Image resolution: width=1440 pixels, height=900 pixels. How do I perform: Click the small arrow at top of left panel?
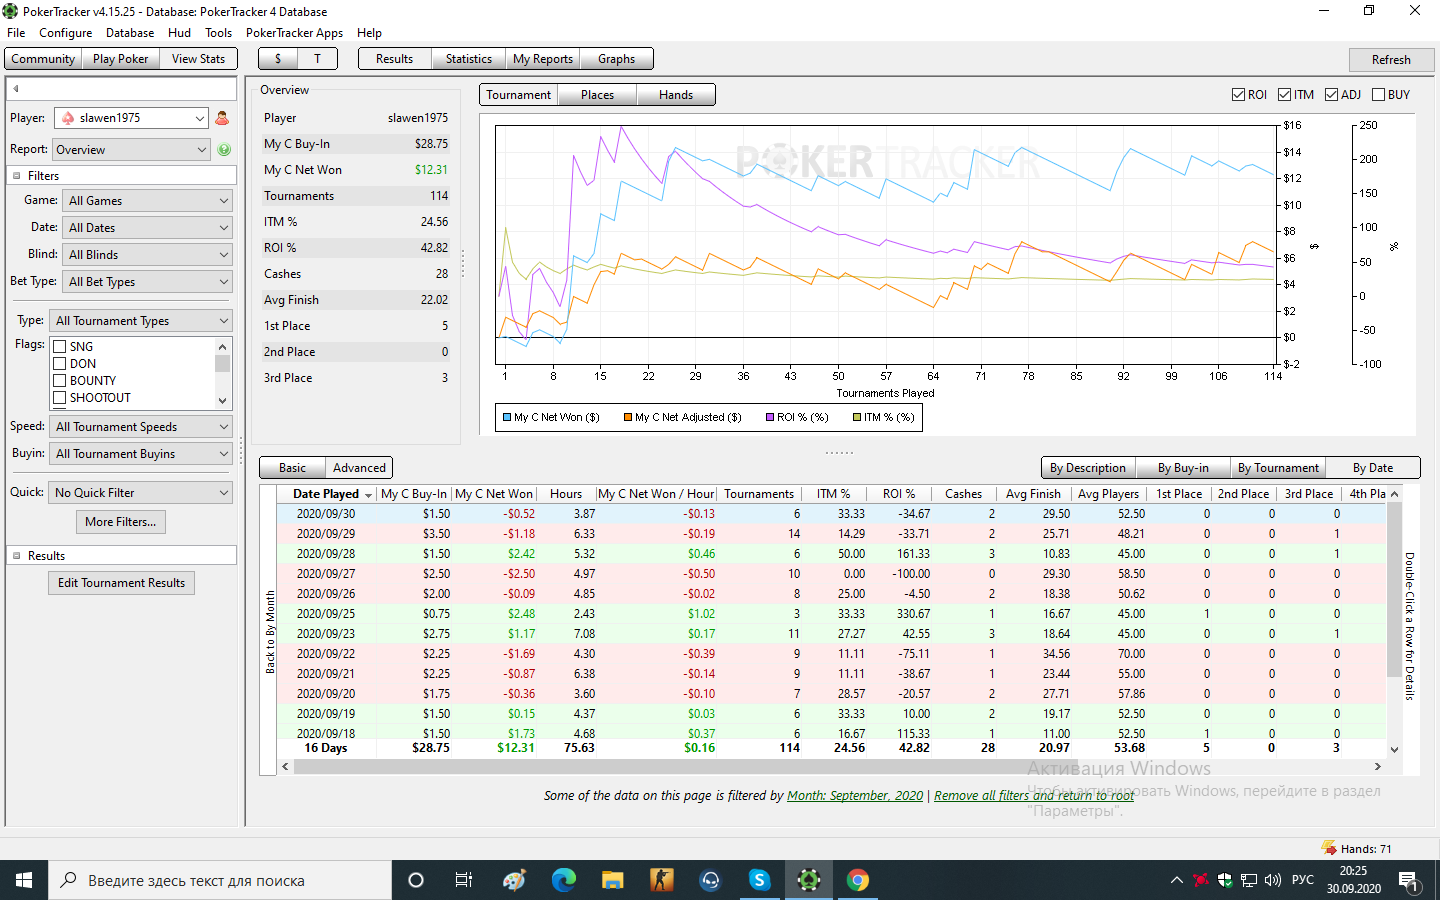(16, 89)
